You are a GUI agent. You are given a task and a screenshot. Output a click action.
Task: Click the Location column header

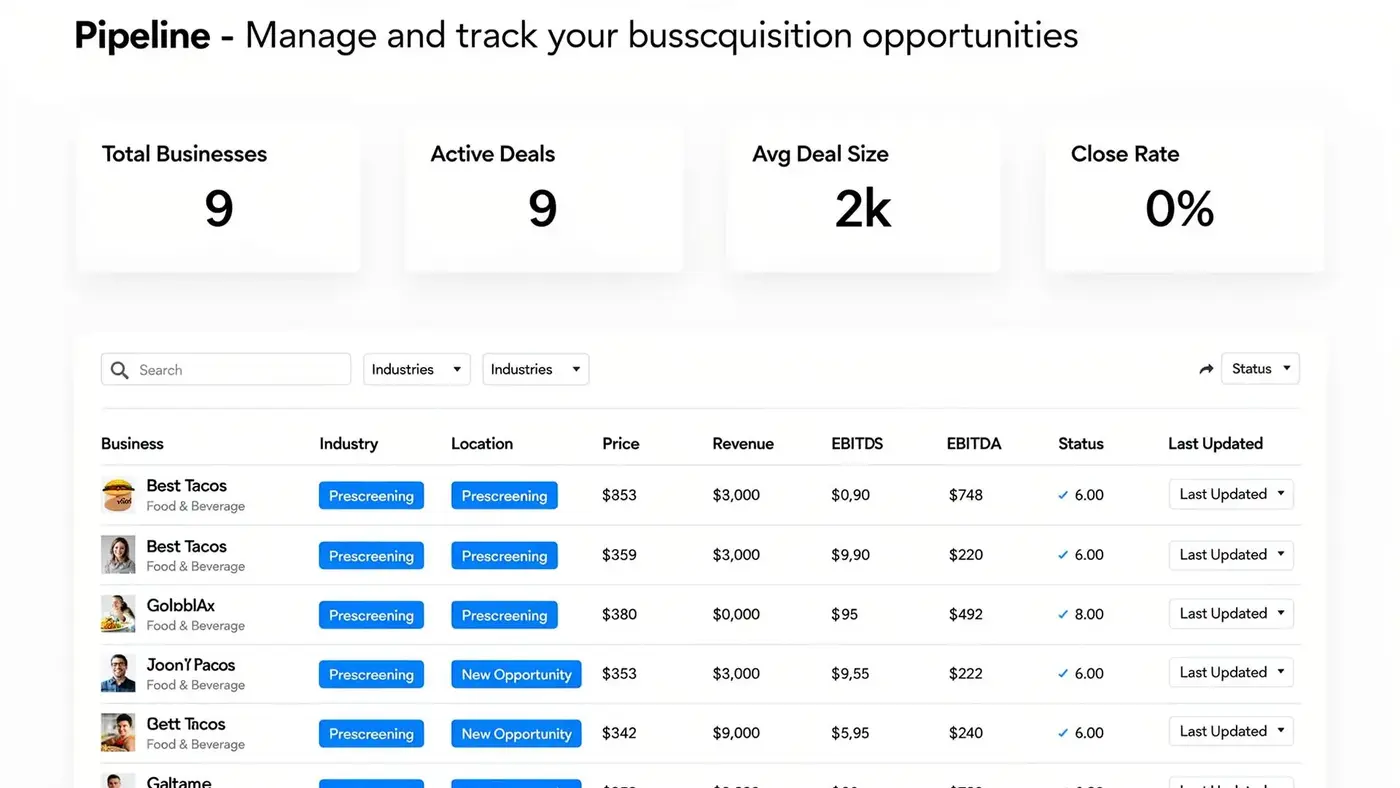point(482,444)
